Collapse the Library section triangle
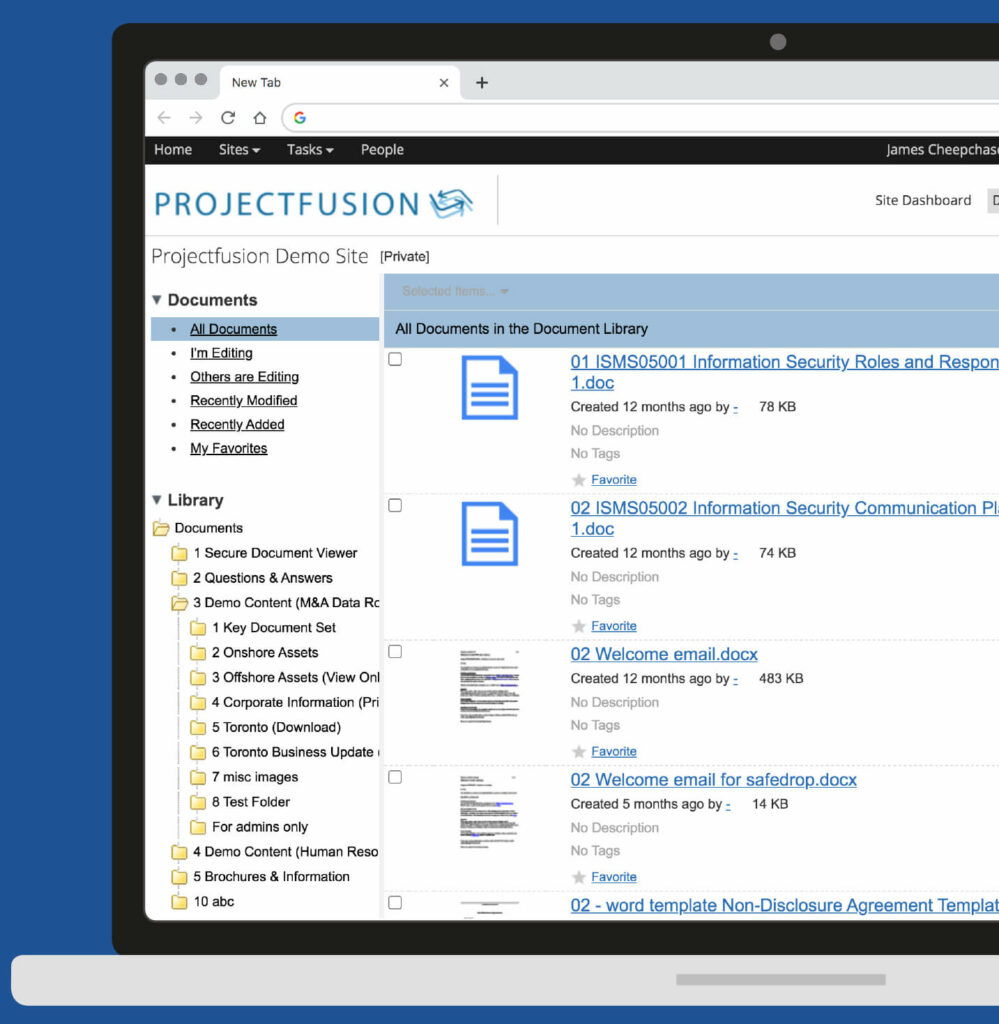 click(x=157, y=500)
